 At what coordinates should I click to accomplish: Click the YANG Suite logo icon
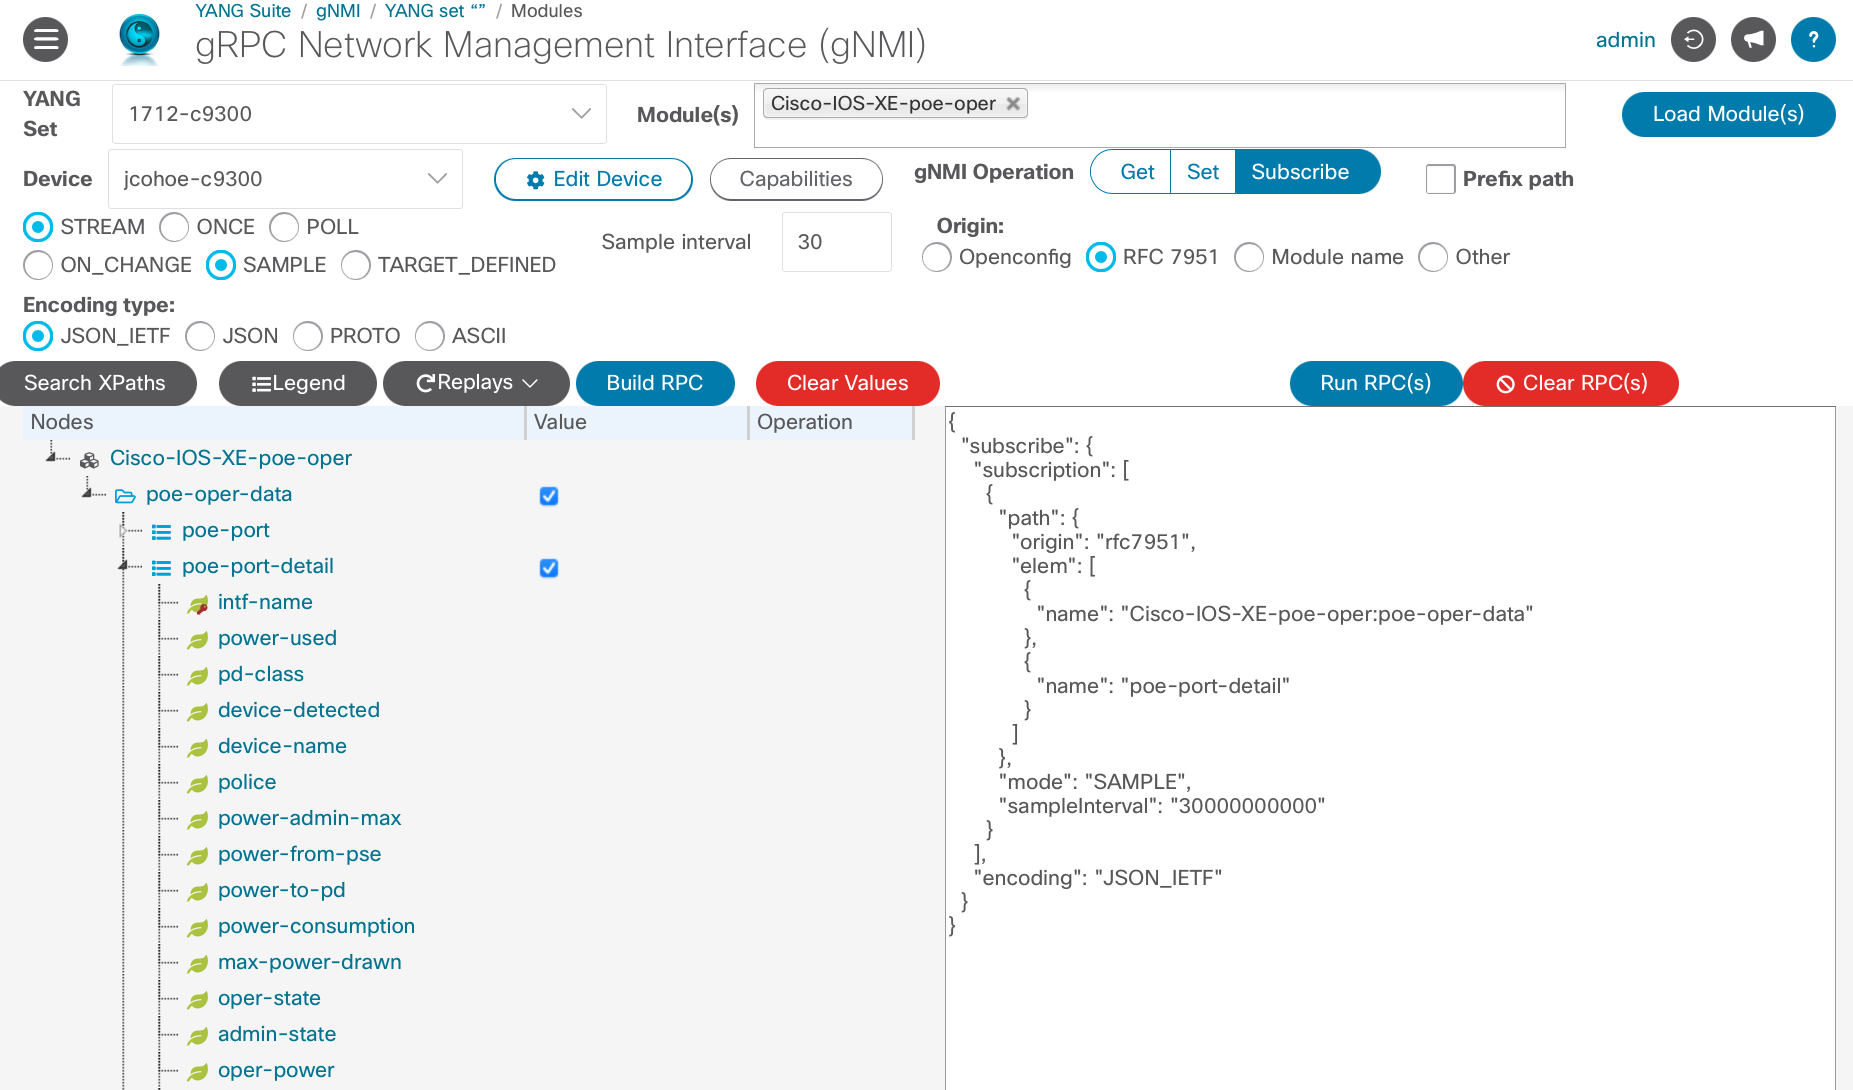139,38
